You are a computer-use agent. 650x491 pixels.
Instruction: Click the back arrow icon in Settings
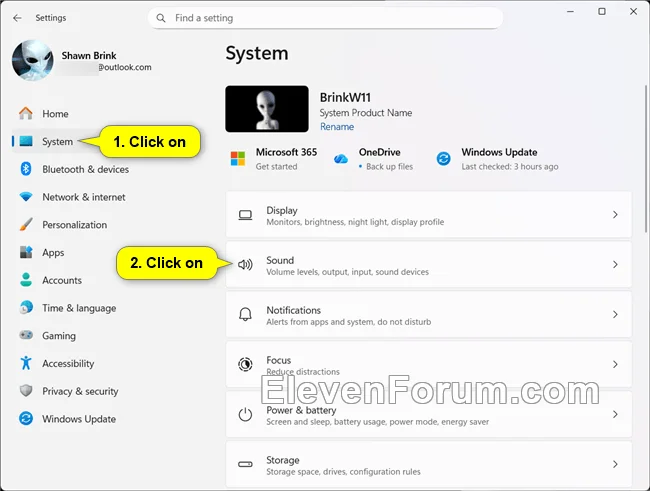(x=17, y=18)
